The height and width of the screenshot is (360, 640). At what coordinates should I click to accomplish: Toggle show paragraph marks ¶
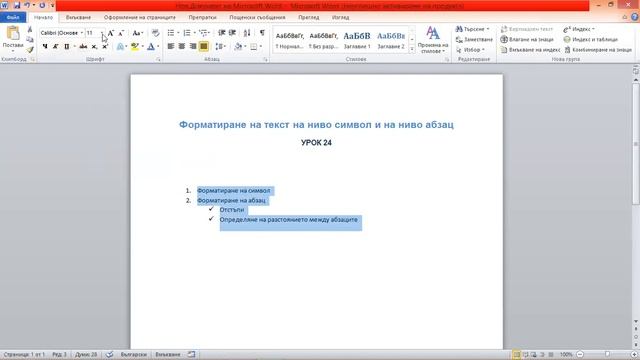[x=262, y=33]
